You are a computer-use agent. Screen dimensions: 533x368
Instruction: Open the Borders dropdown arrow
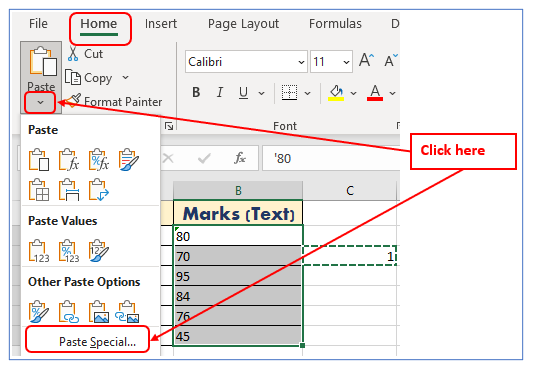pos(307,93)
